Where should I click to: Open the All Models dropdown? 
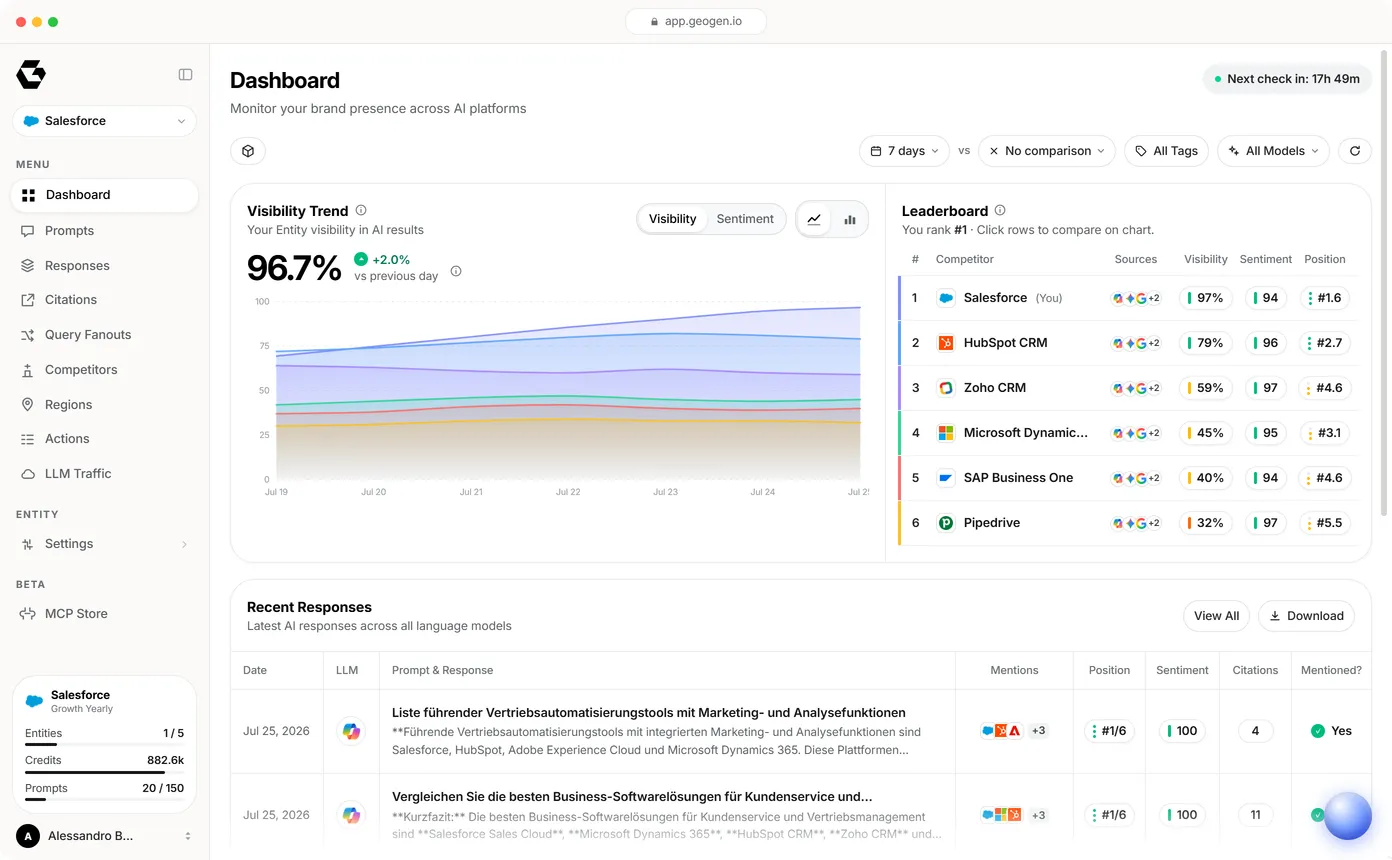coord(1273,151)
